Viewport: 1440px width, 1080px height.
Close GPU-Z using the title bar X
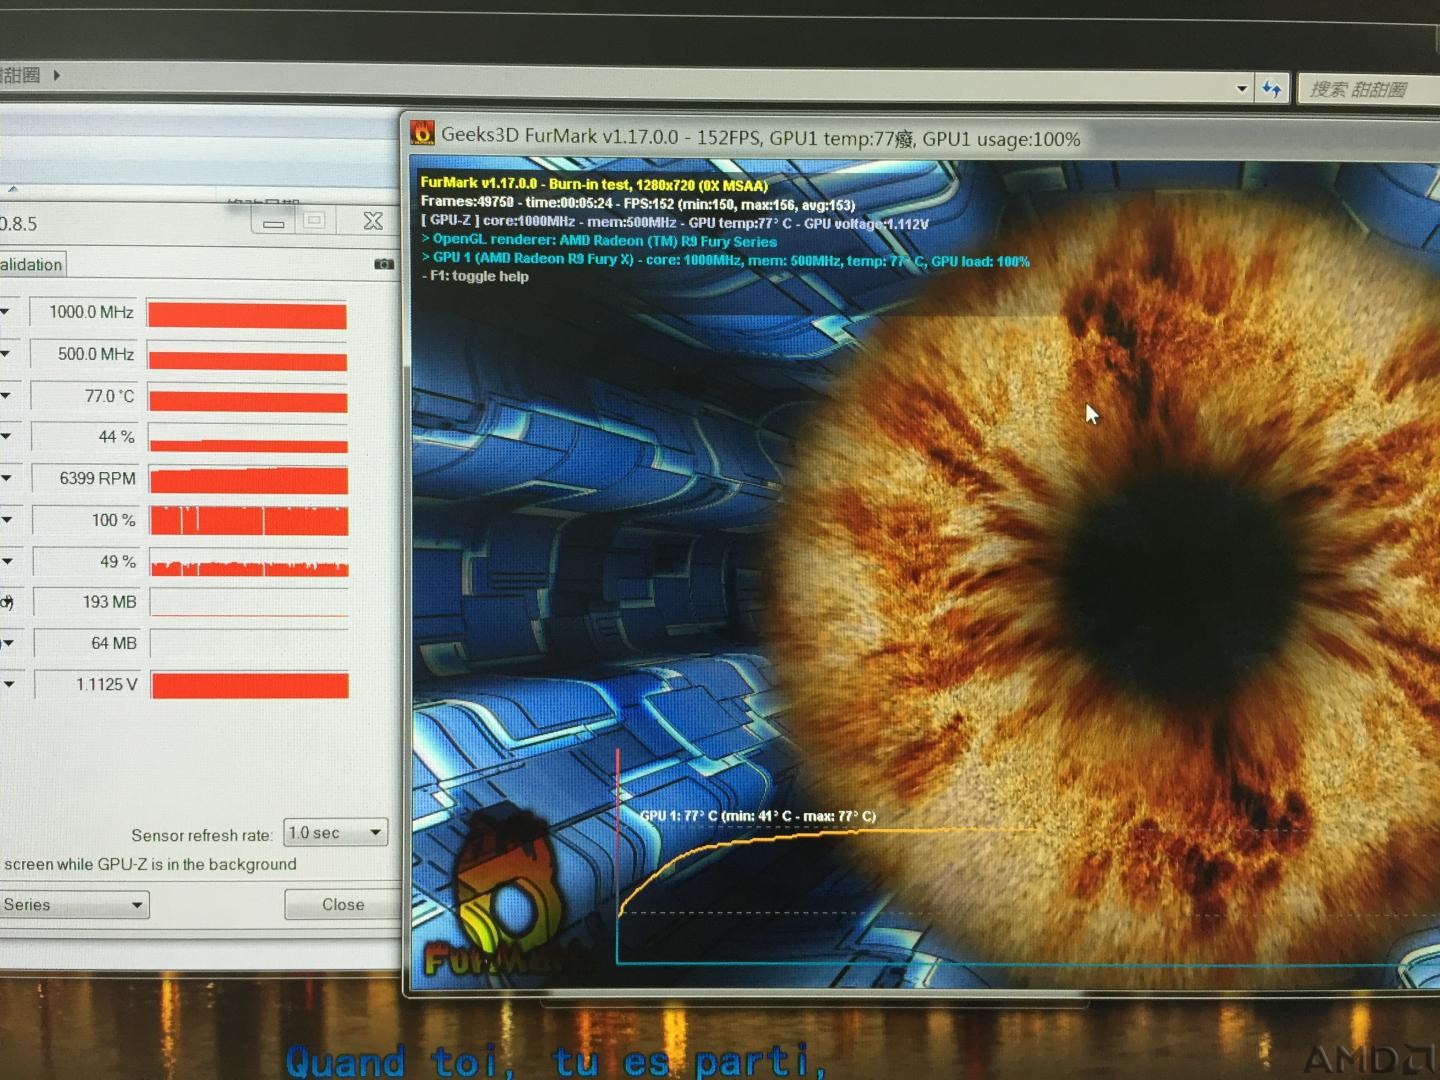[373, 221]
